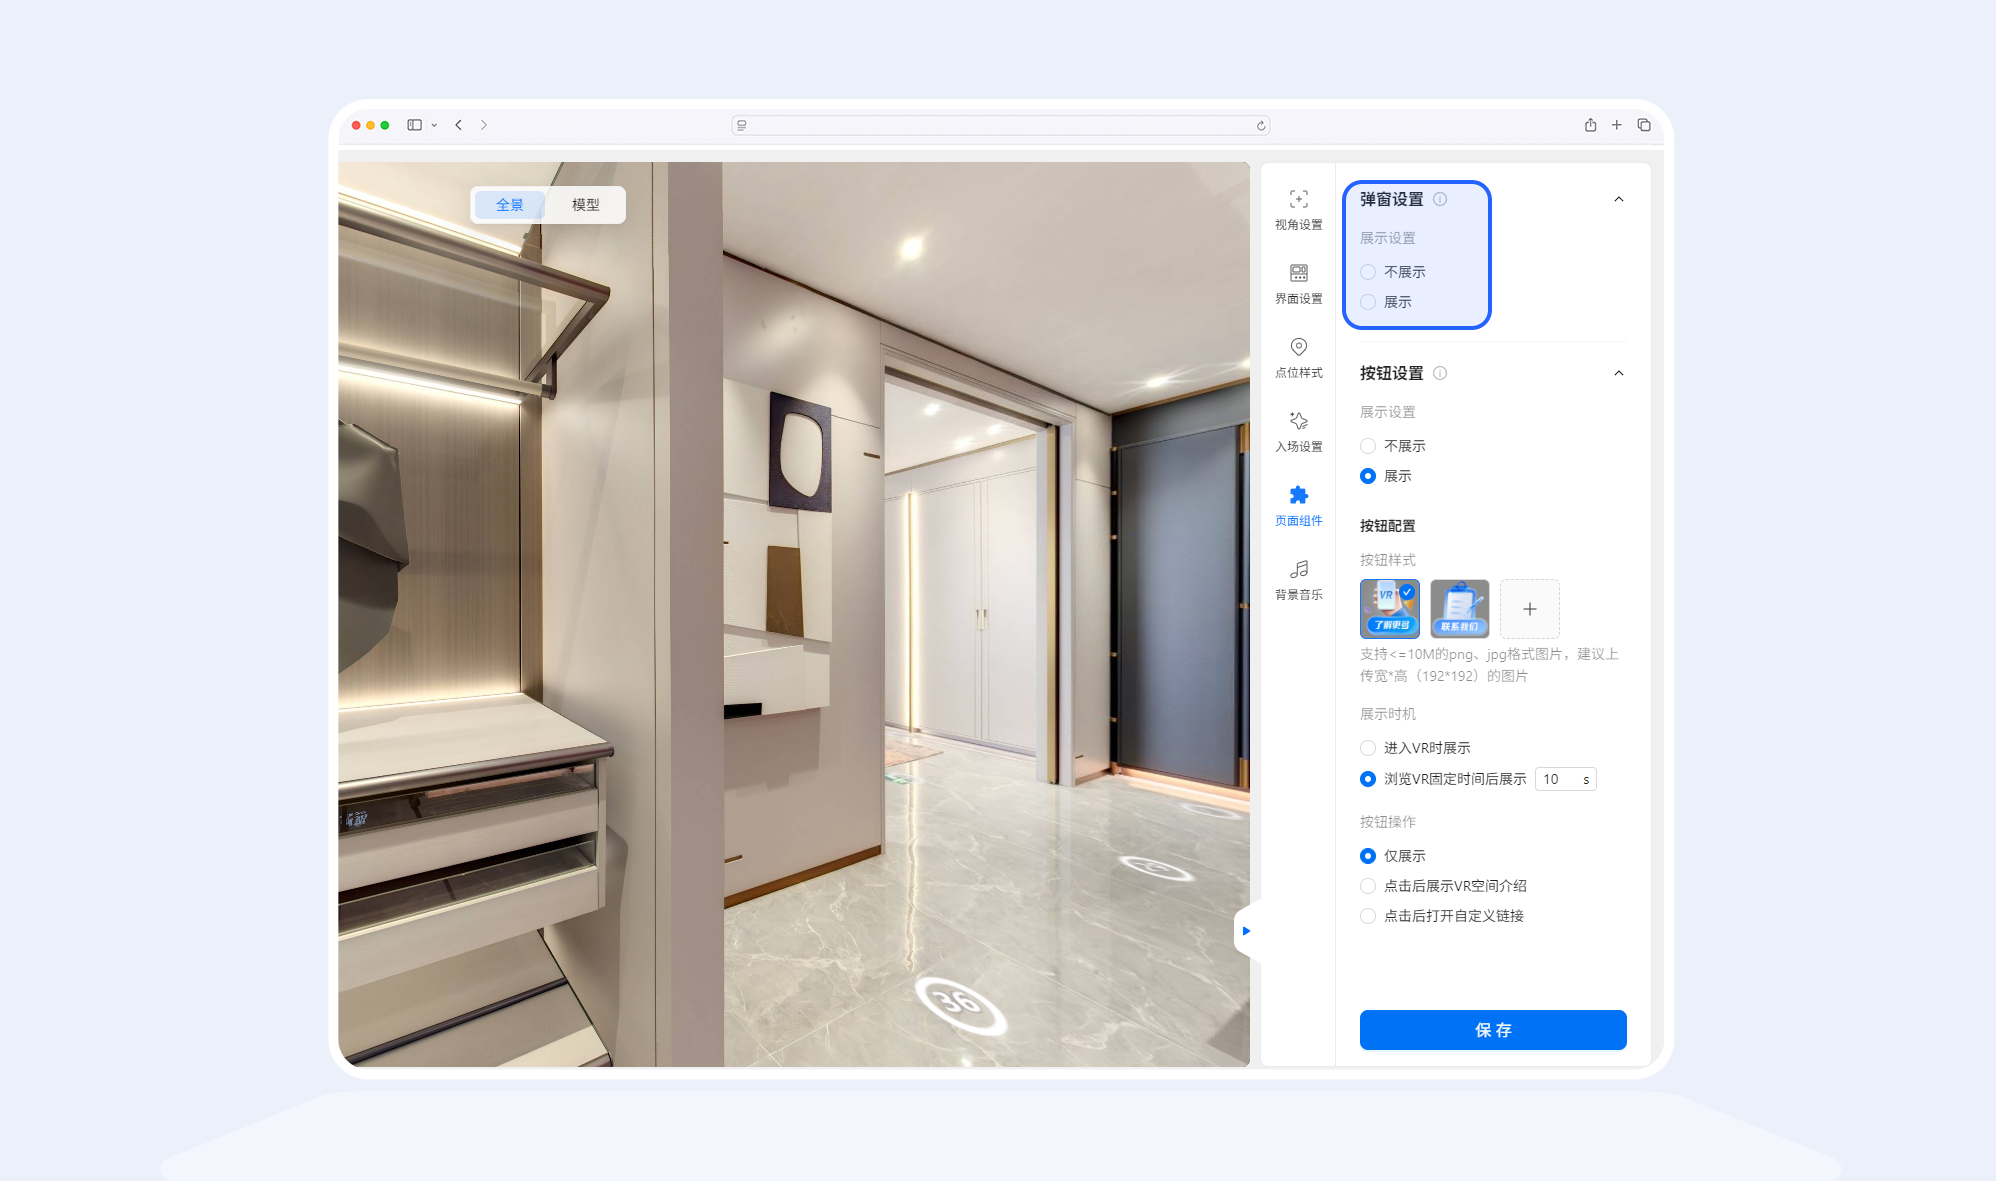Pick the 了解更多 VR button style
Screen dimensions: 2000x1181
pyautogui.click(x=1389, y=609)
